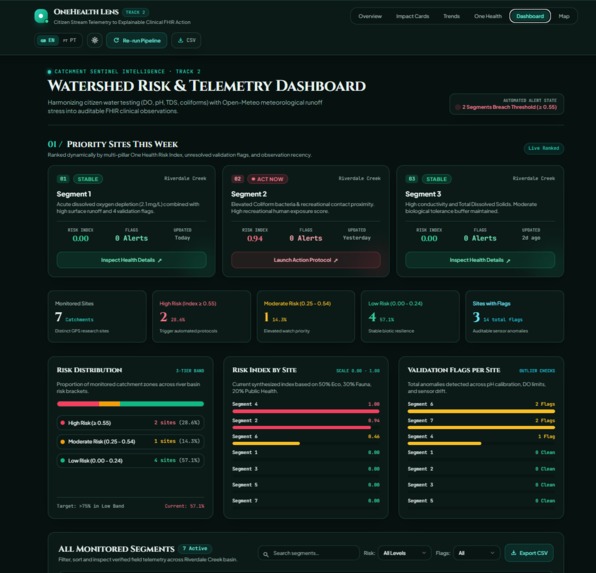The width and height of the screenshot is (596, 573).
Task: Export the segments table as CSV
Action: point(529,553)
